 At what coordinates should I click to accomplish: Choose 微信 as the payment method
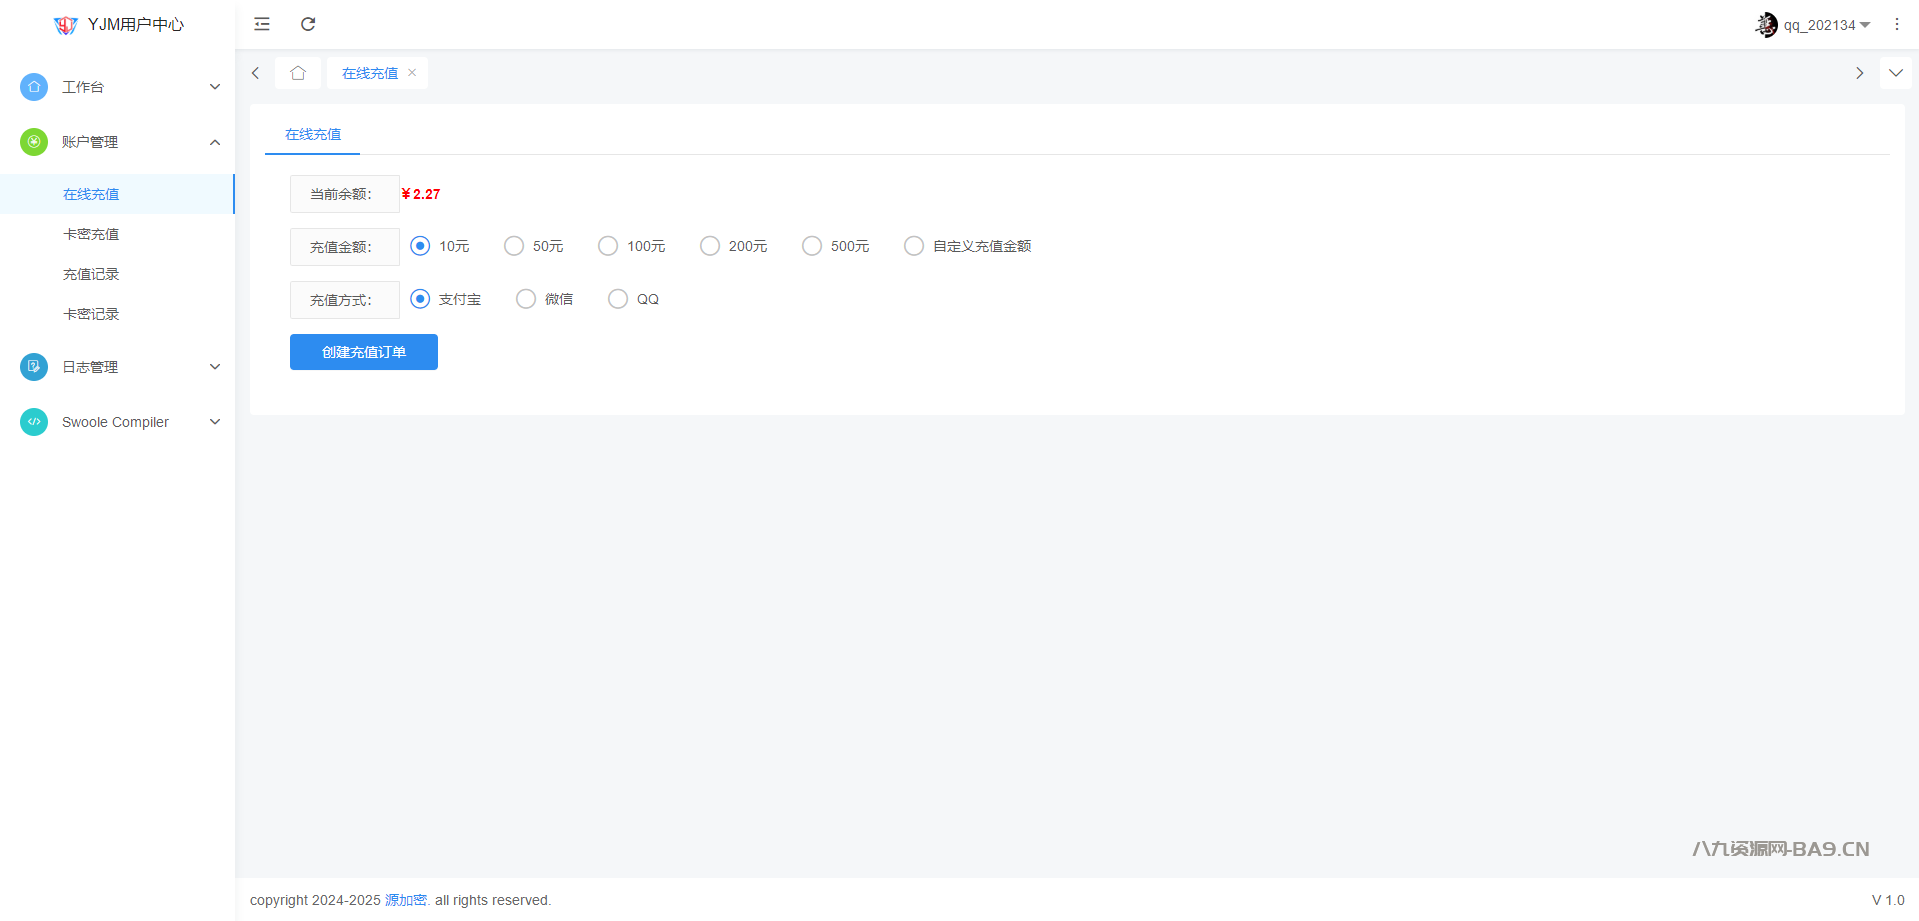click(x=526, y=299)
